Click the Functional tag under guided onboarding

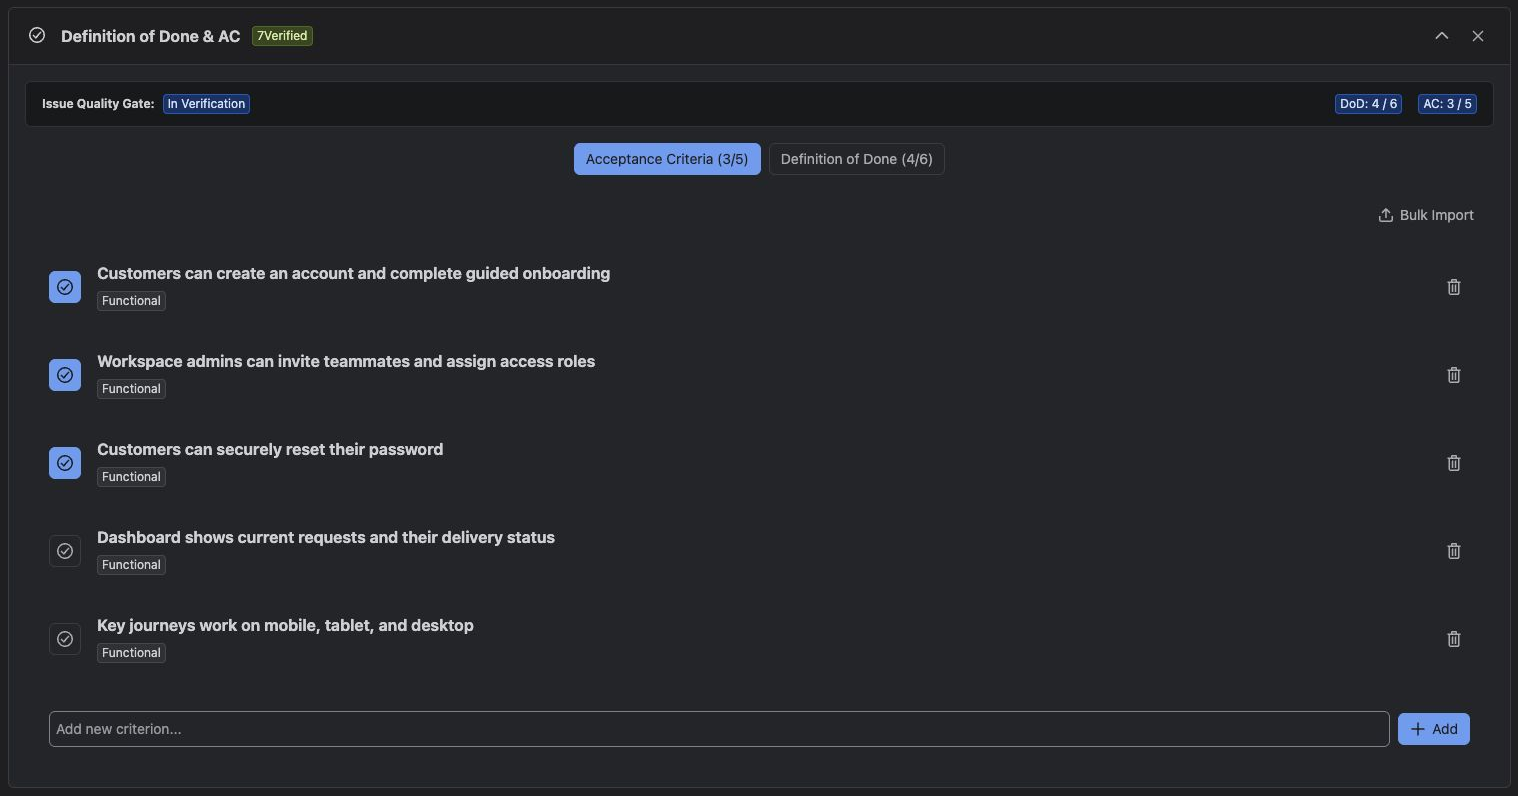(x=131, y=301)
